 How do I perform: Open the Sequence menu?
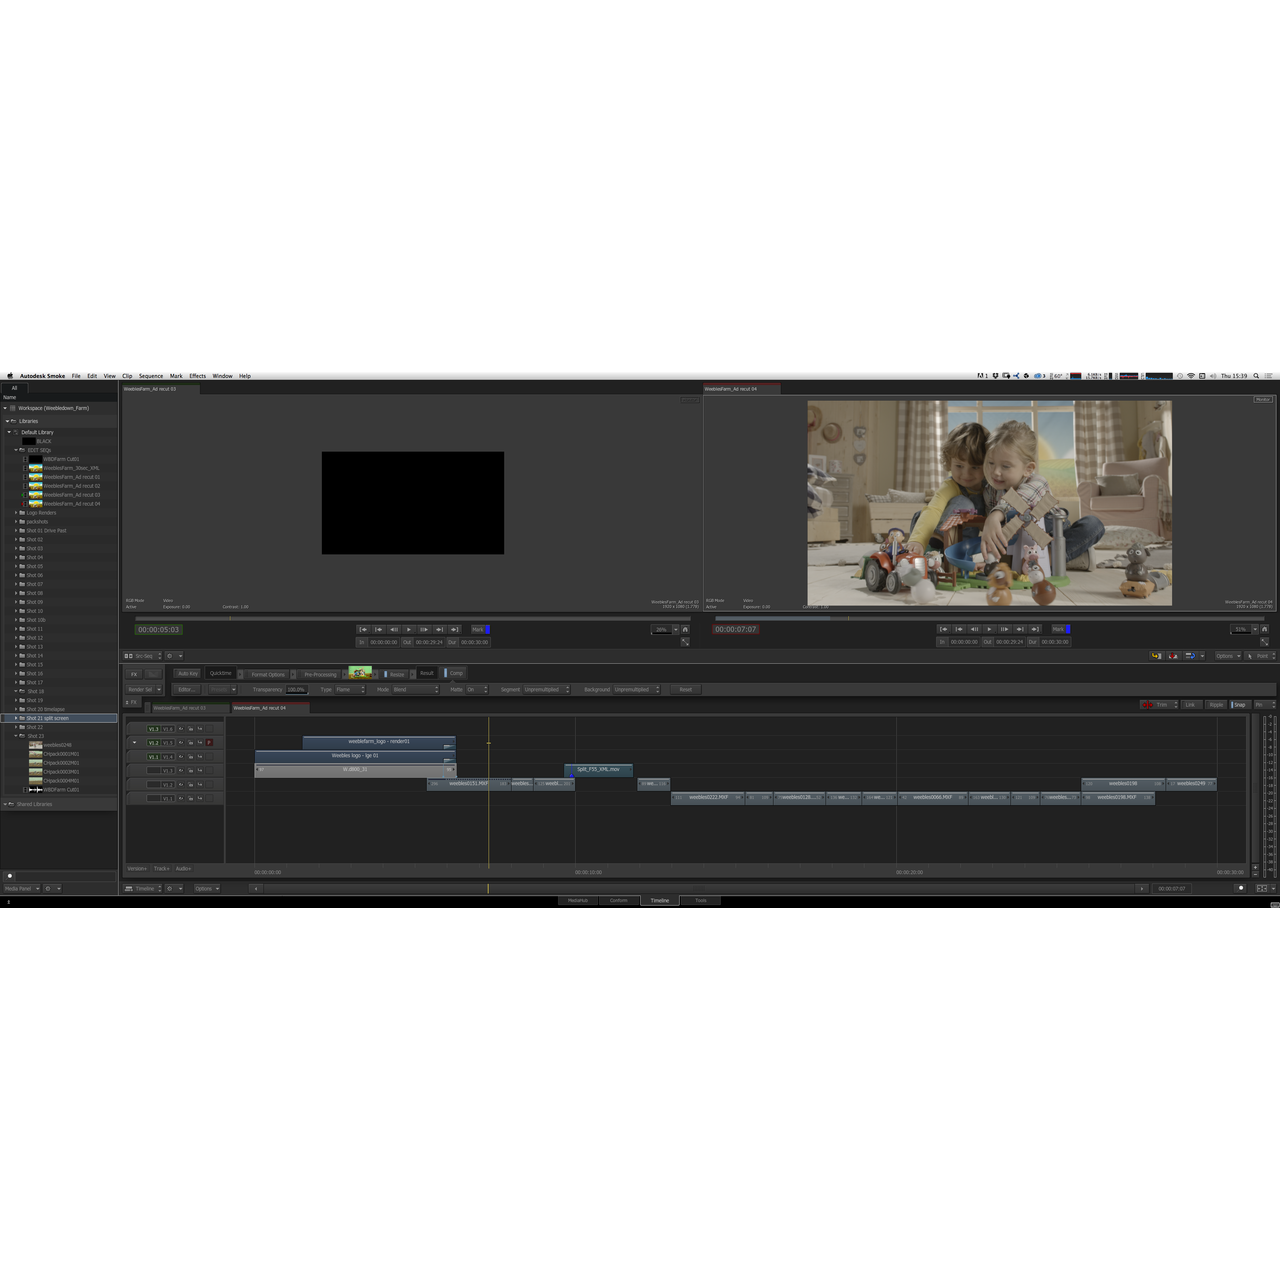coord(151,376)
